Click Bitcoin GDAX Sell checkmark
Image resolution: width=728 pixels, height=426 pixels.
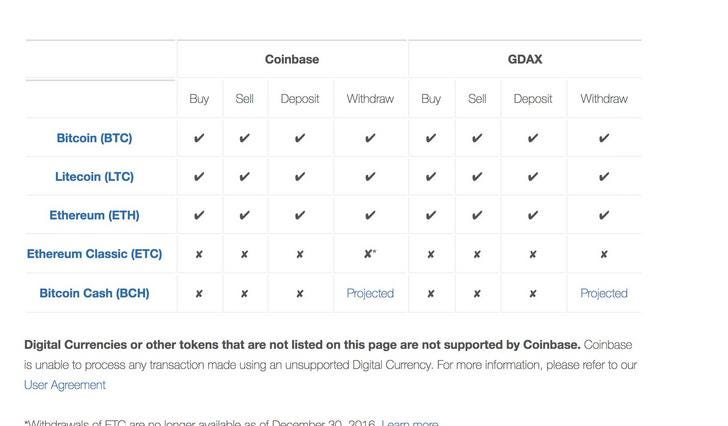(477, 138)
